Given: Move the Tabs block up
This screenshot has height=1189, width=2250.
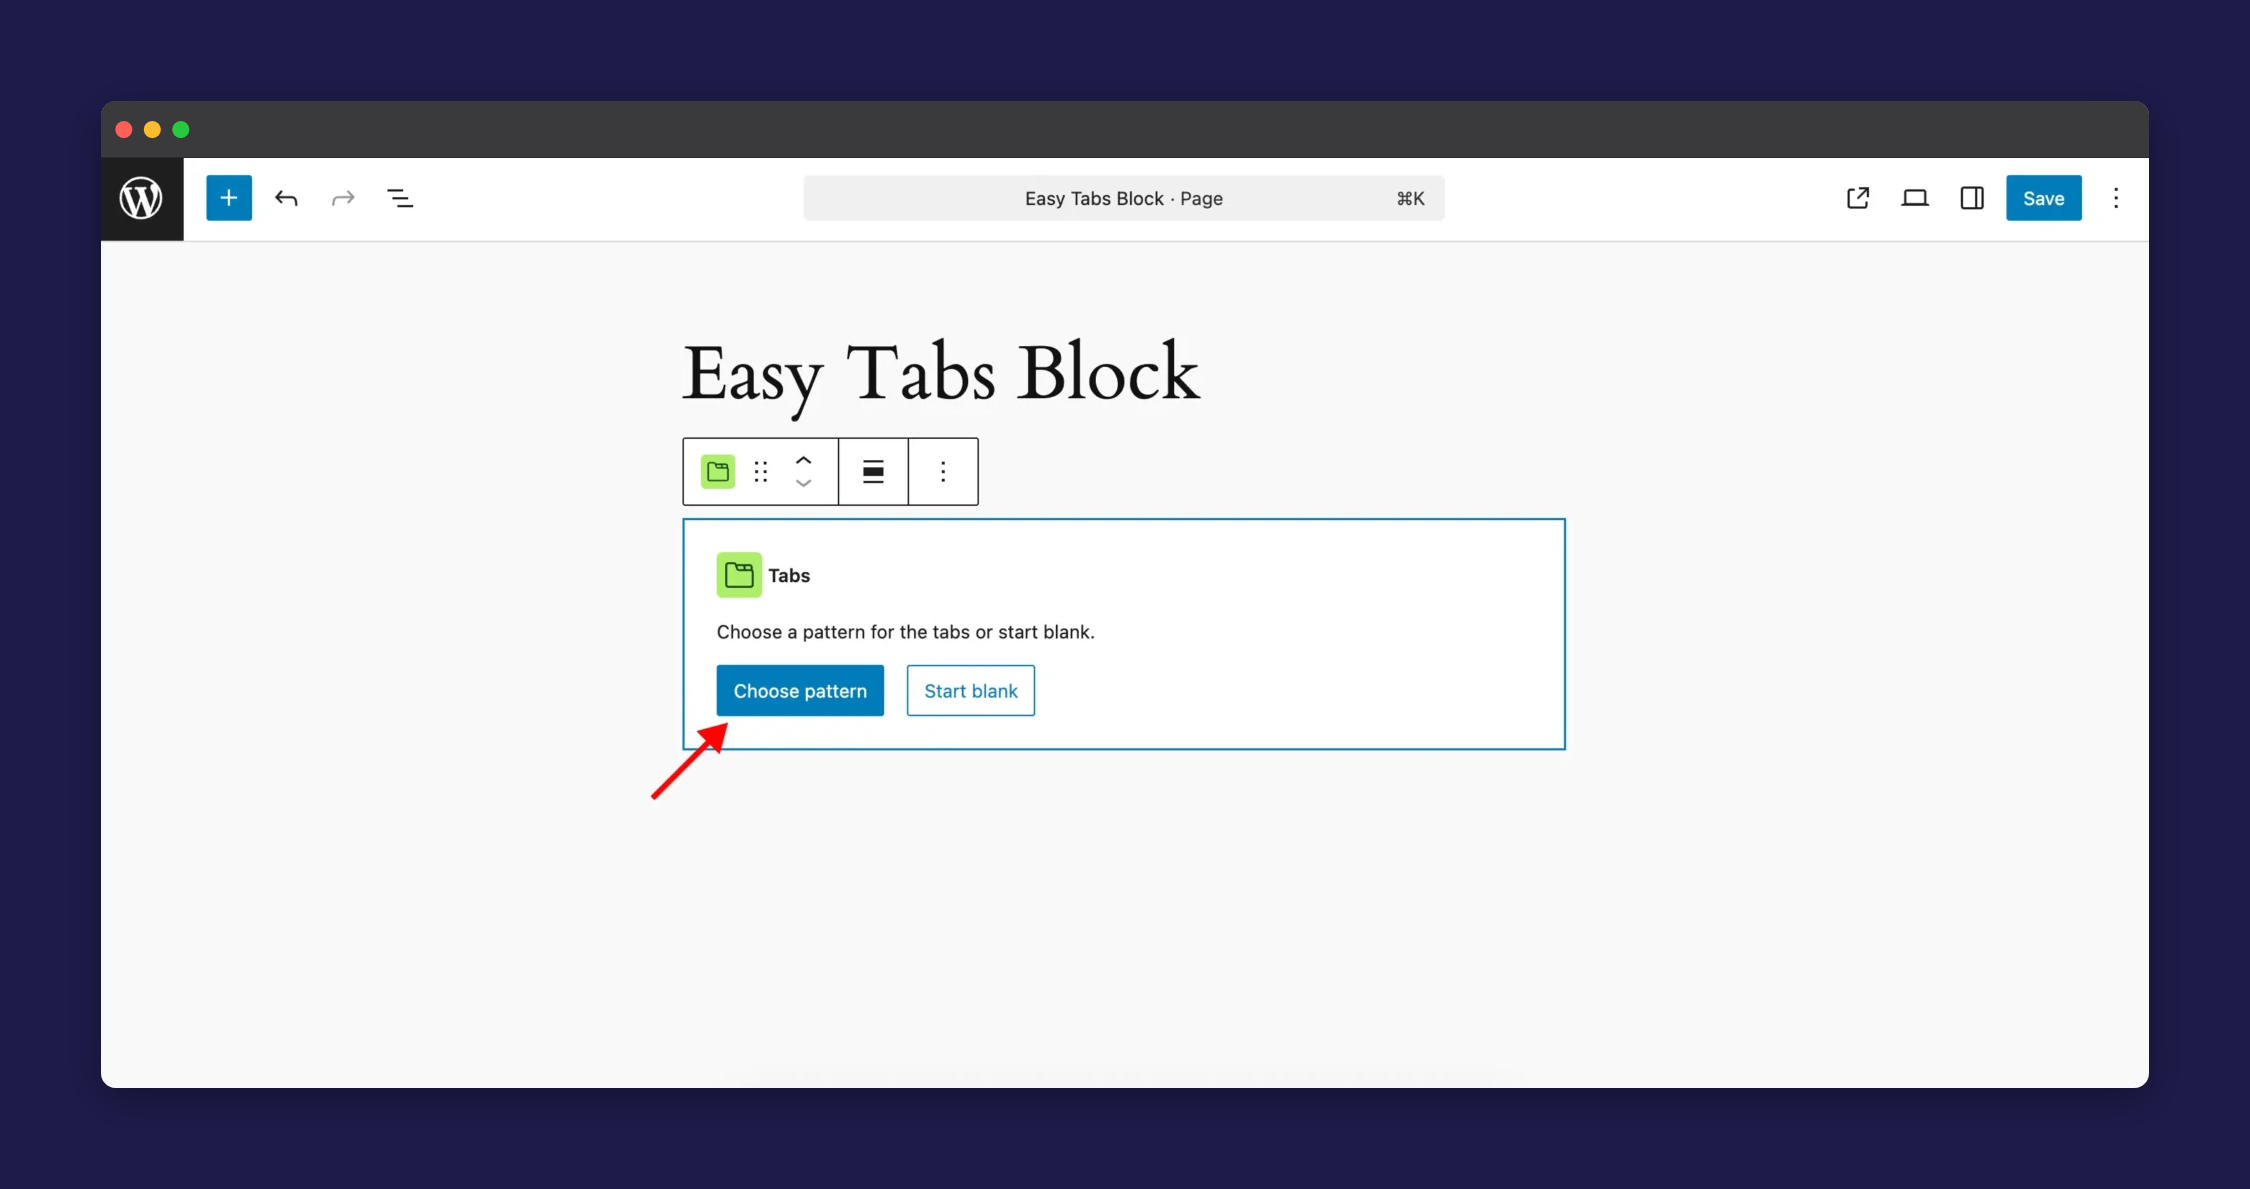Looking at the screenshot, I should pyautogui.click(x=803, y=460).
